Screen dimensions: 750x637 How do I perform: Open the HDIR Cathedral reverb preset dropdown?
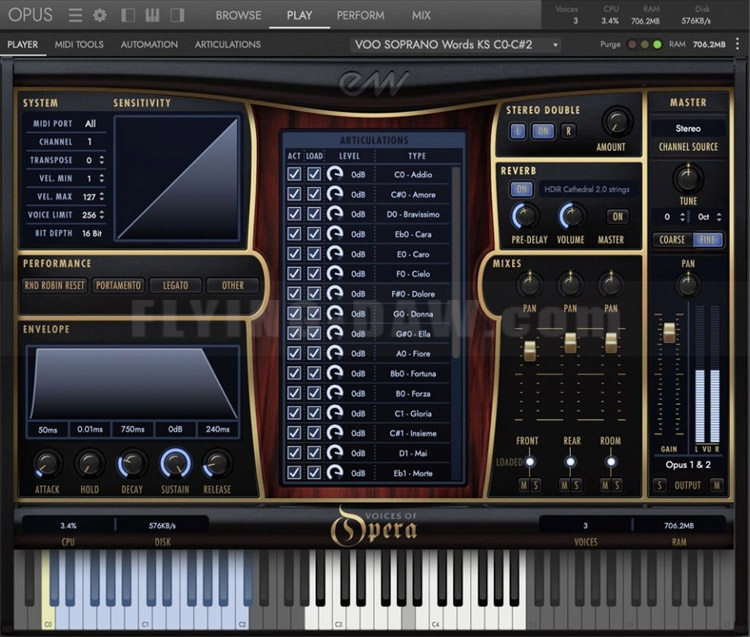pyautogui.click(x=585, y=190)
